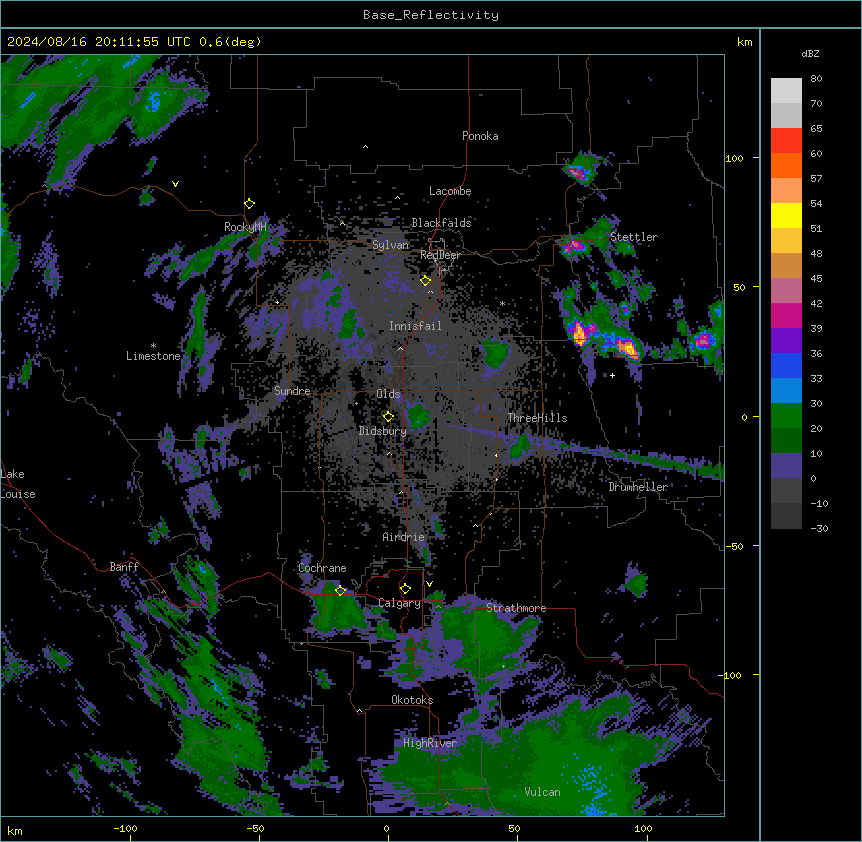
Task: Click the Sundre label
Action: coord(292,391)
